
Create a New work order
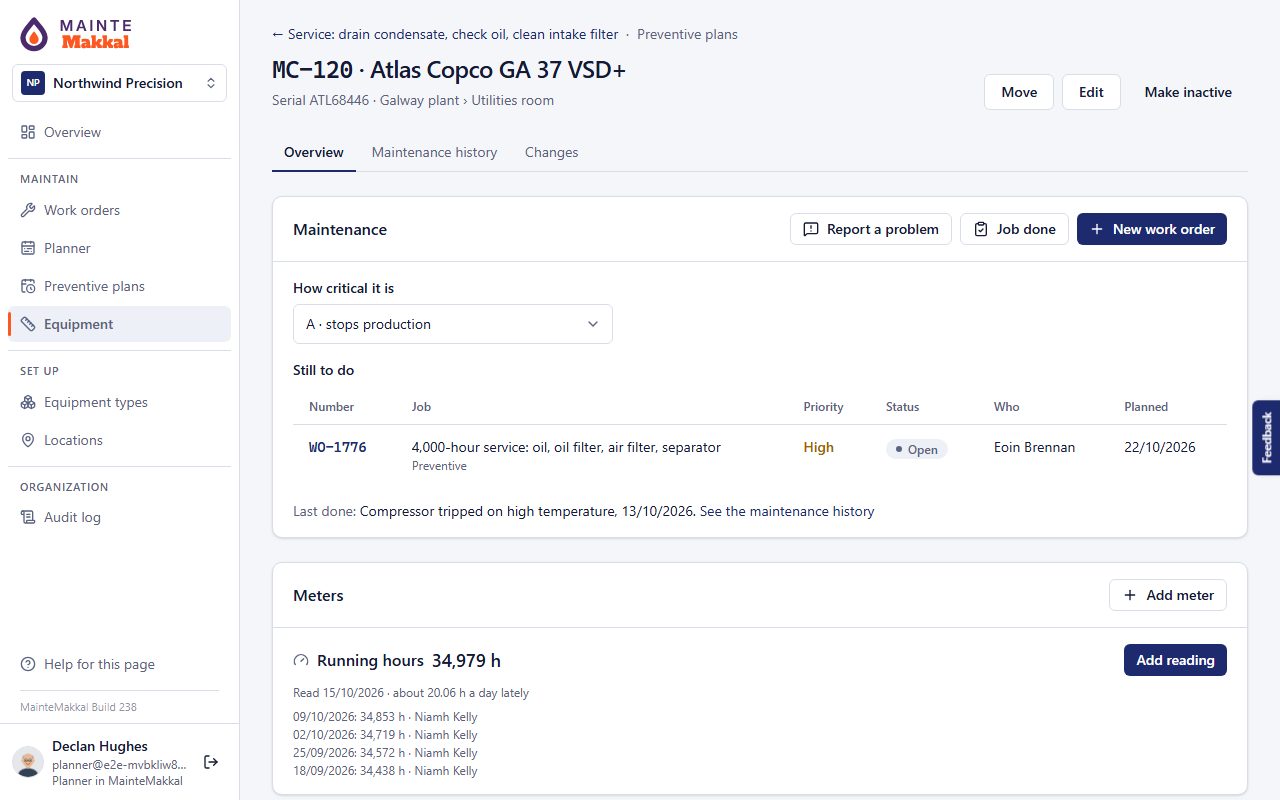pyautogui.click(x=1152, y=229)
